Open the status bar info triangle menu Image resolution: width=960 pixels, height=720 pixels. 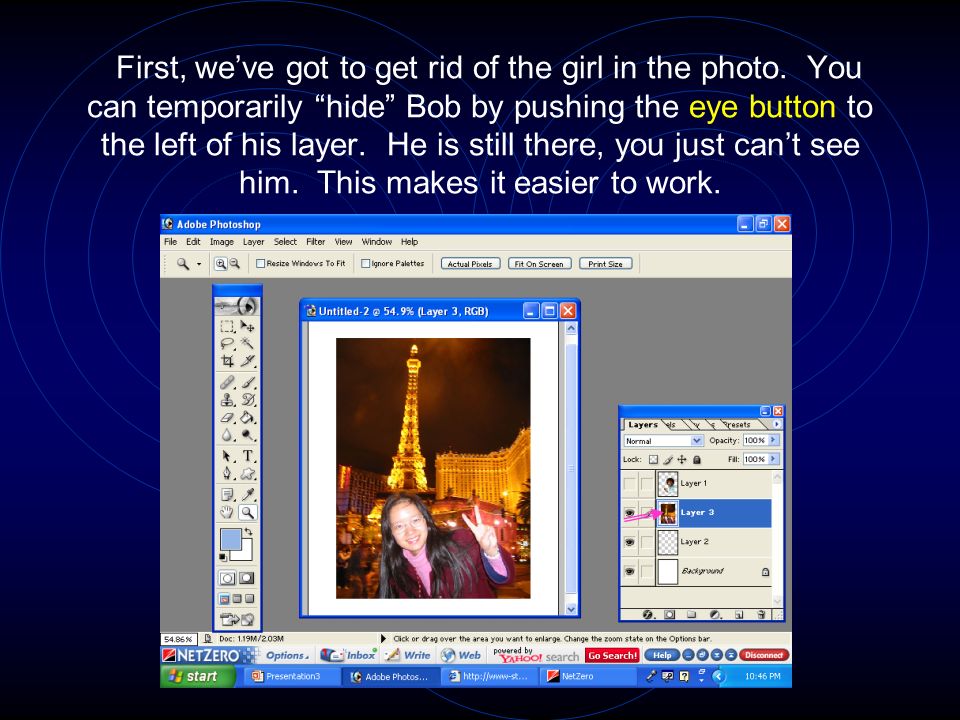coord(383,639)
